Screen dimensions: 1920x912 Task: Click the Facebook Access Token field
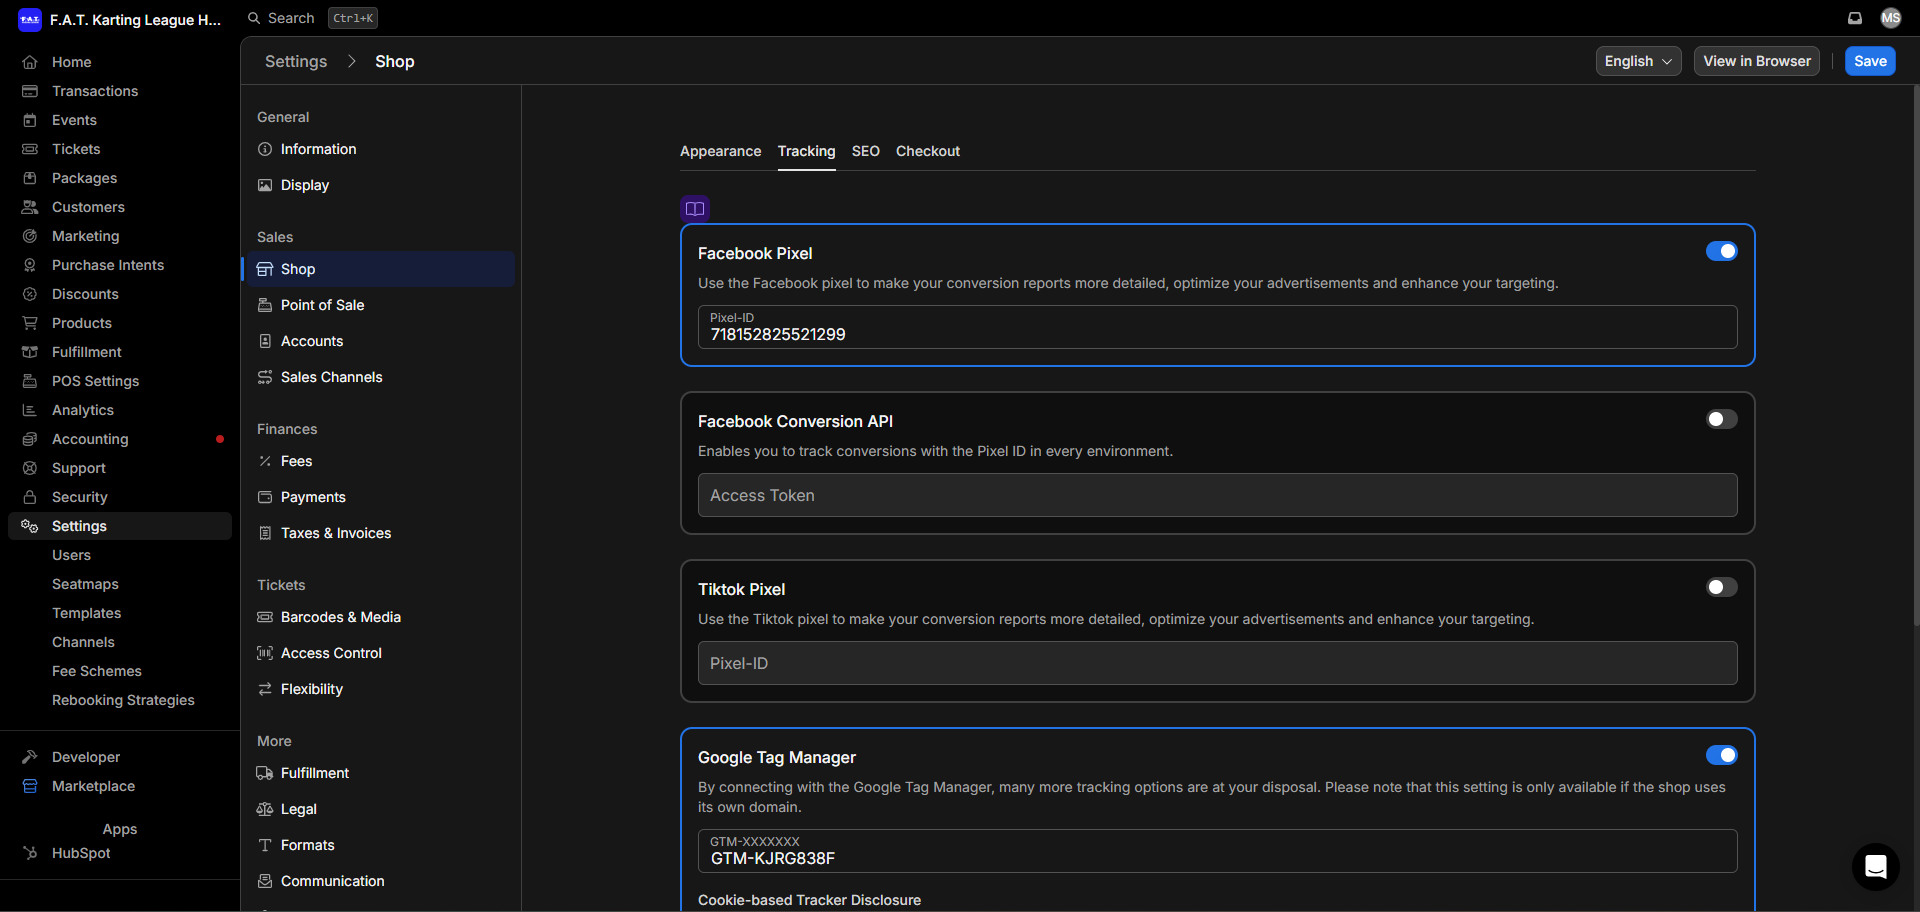(1217, 495)
